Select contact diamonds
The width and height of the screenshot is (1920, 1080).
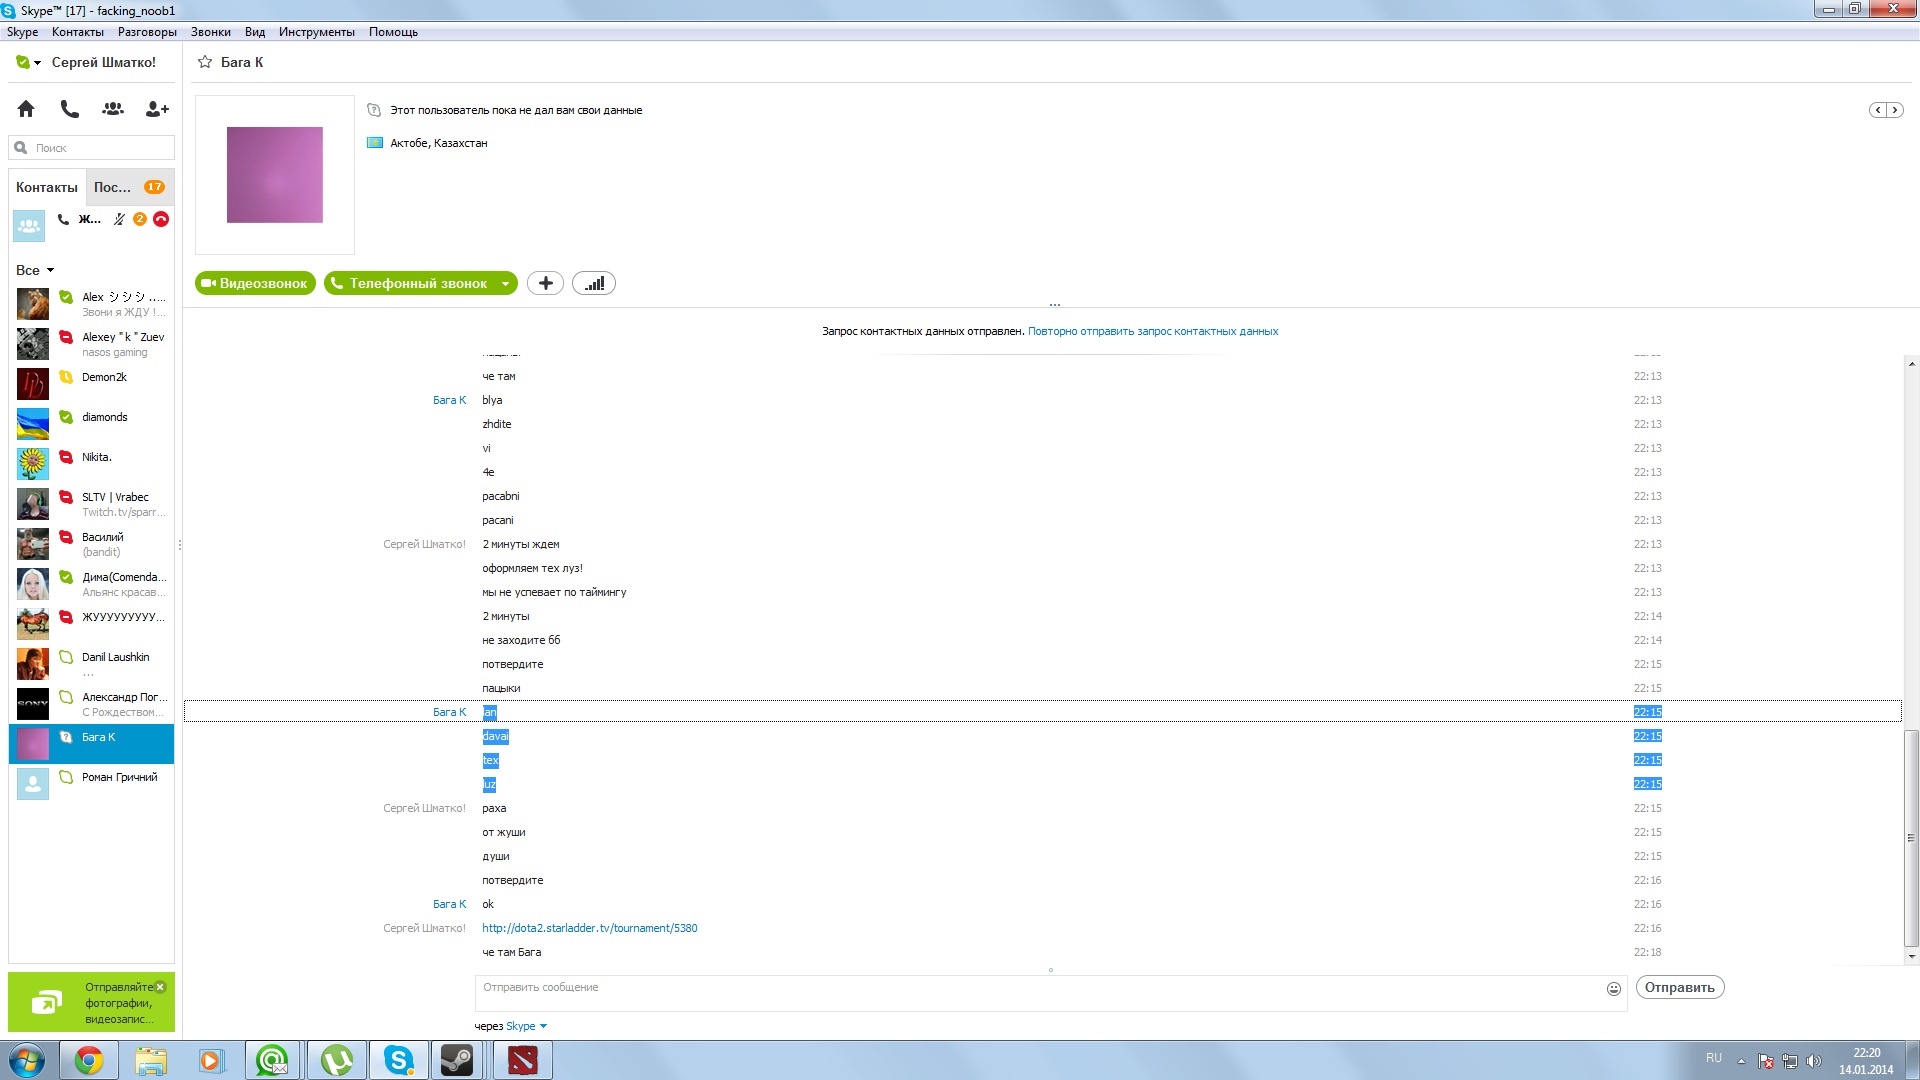[92, 424]
